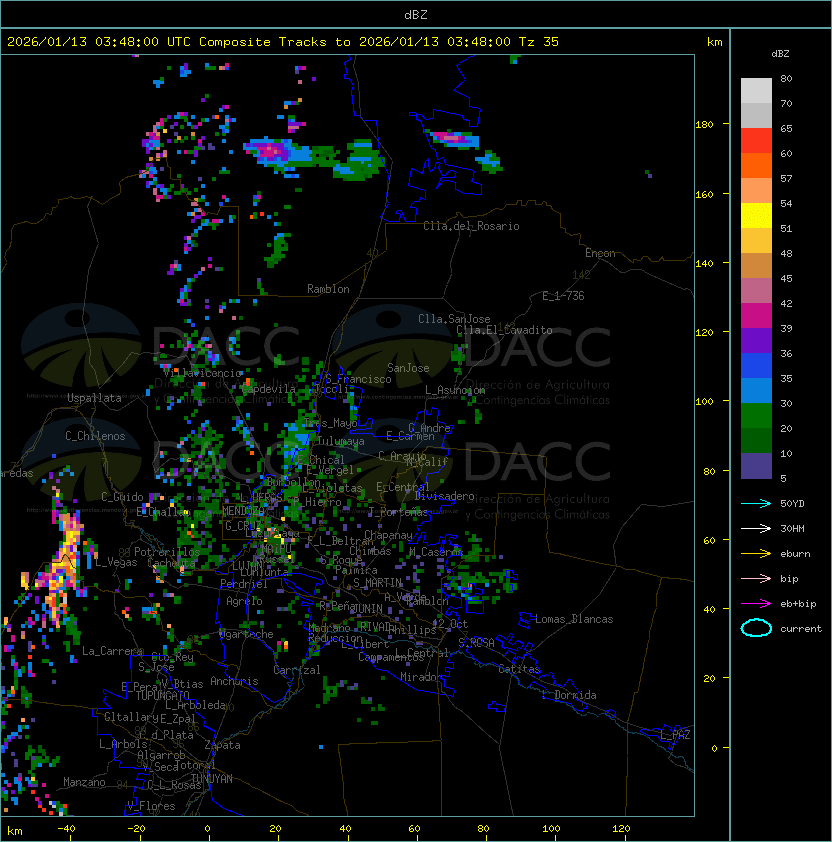Pick the mauve 42–45 dBZ swatch
This screenshot has height=842, width=832.
(x=756, y=291)
